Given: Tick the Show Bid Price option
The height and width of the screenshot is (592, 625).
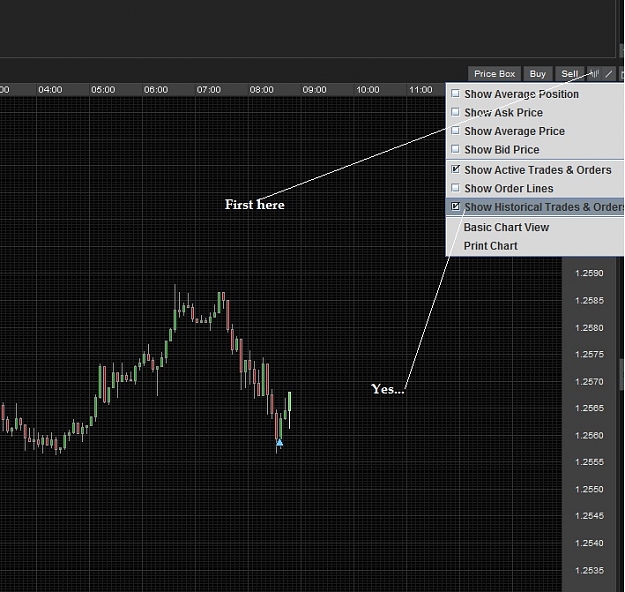Looking at the screenshot, I should coord(455,149).
